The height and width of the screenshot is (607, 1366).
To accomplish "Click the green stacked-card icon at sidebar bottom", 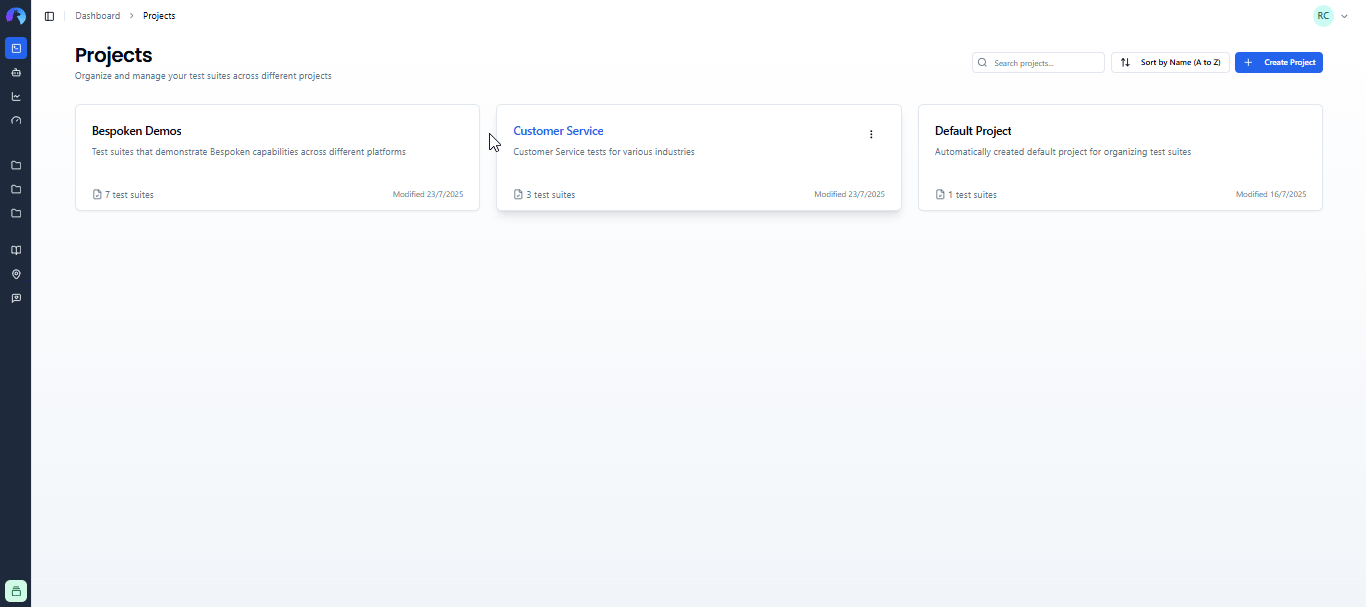I will point(16,591).
